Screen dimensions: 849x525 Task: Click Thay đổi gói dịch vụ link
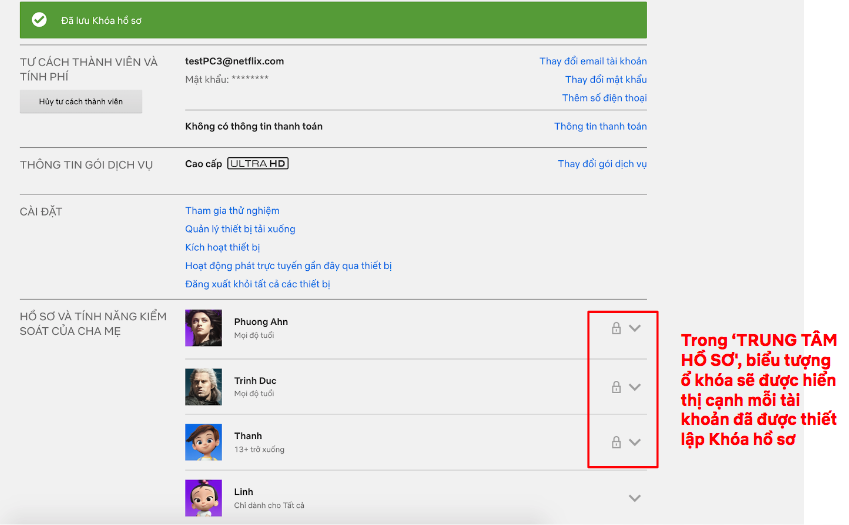coord(602,163)
